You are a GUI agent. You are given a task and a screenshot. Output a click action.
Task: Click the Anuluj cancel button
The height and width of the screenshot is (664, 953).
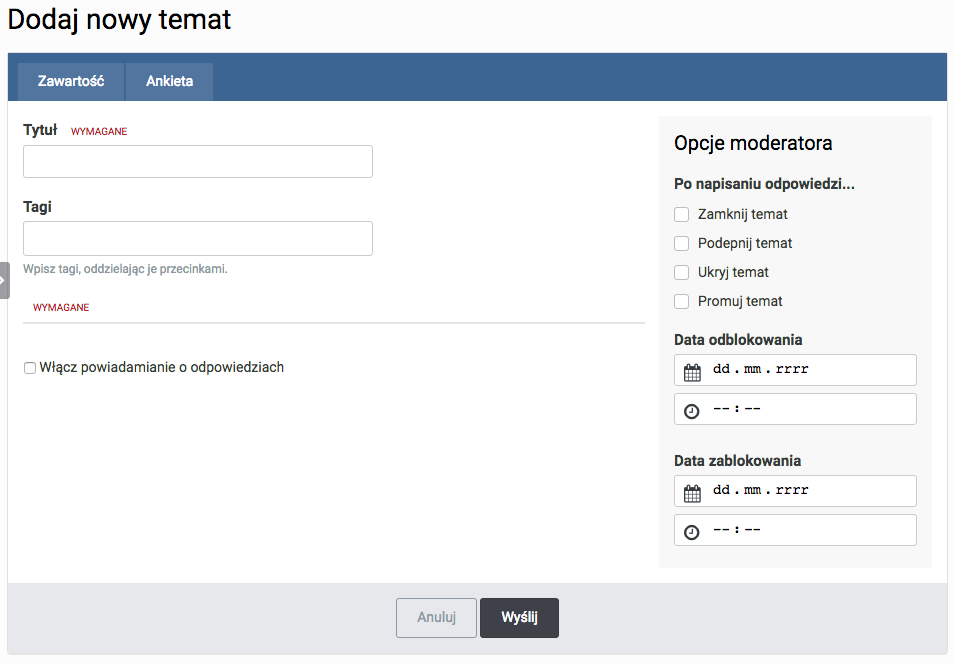pyautogui.click(x=436, y=618)
